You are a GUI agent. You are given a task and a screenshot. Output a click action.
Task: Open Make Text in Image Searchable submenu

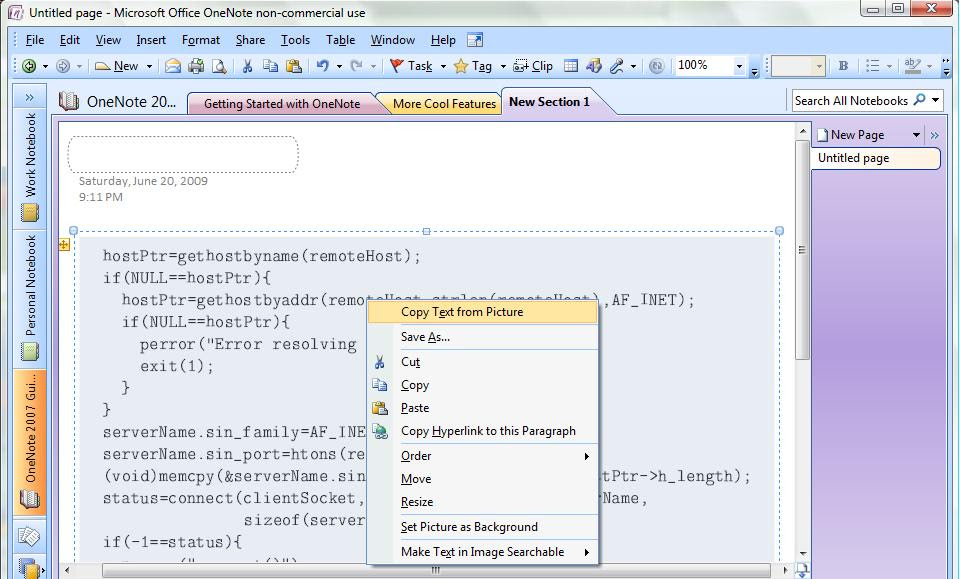click(482, 552)
